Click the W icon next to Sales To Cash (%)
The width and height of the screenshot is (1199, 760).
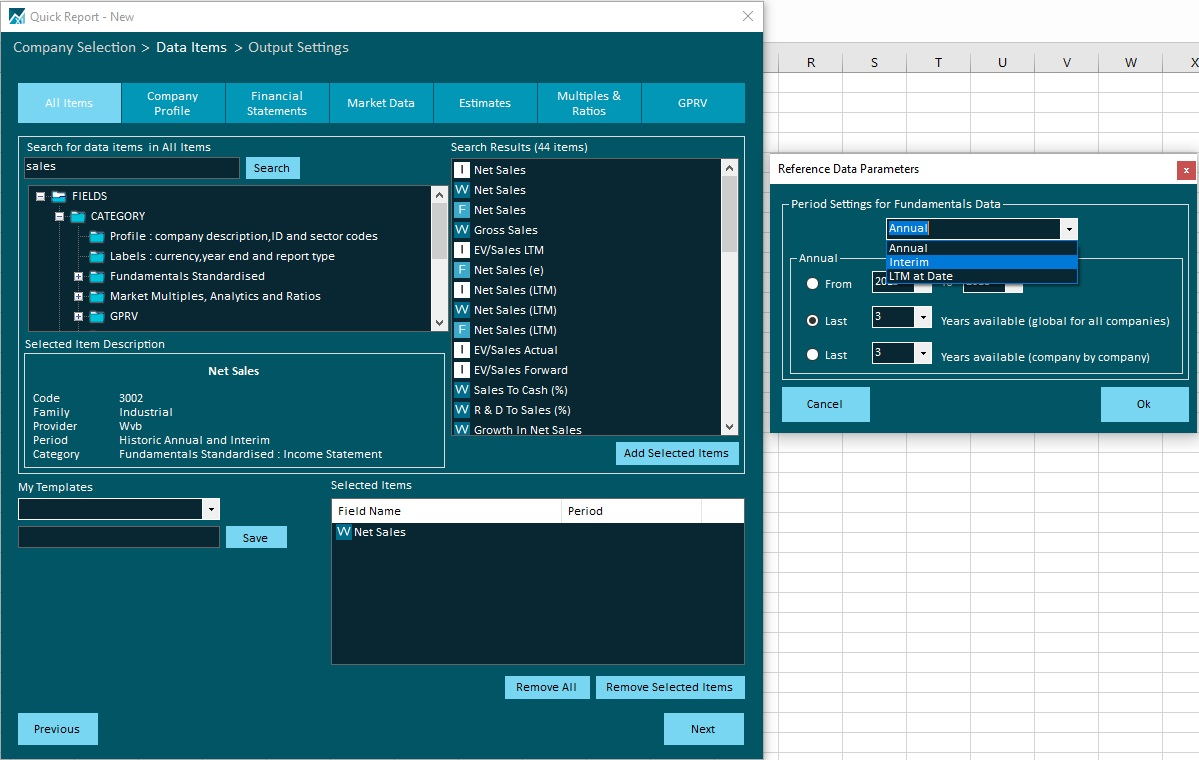[461, 390]
